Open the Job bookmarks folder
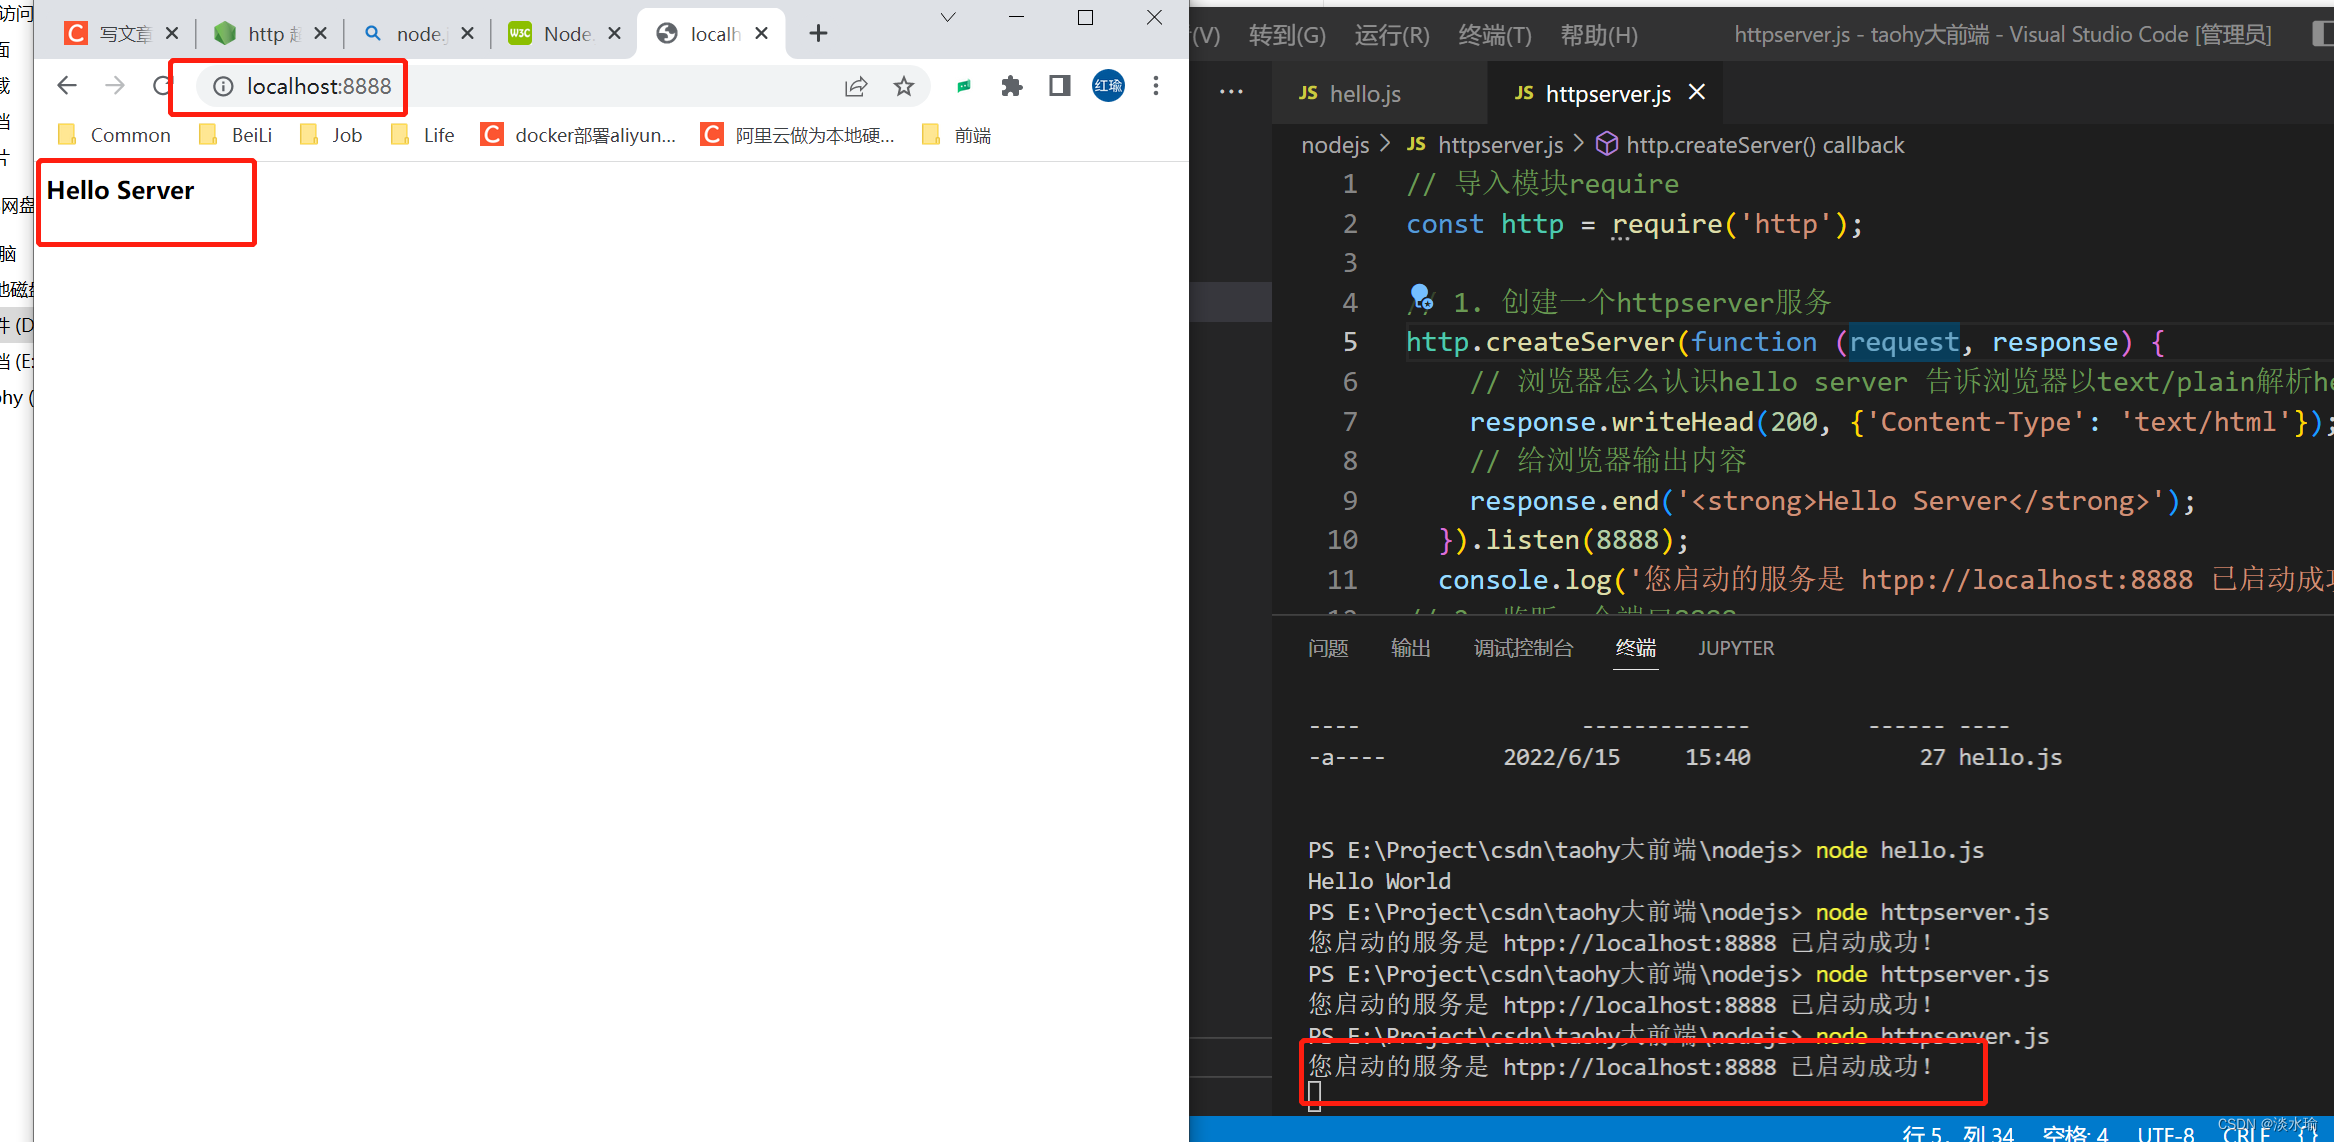Viewport: 2334px width, 1142px height. (x=332, y=135)
